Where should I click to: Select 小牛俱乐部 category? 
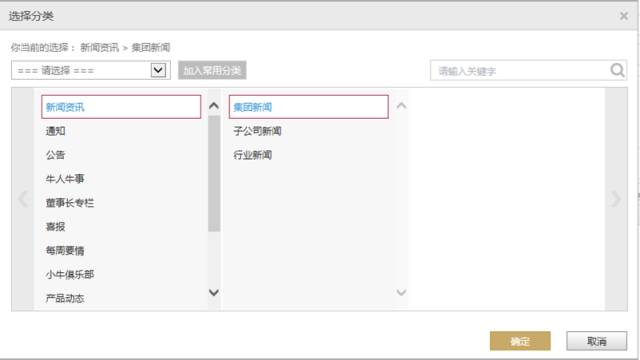click(x=70, y=274)
